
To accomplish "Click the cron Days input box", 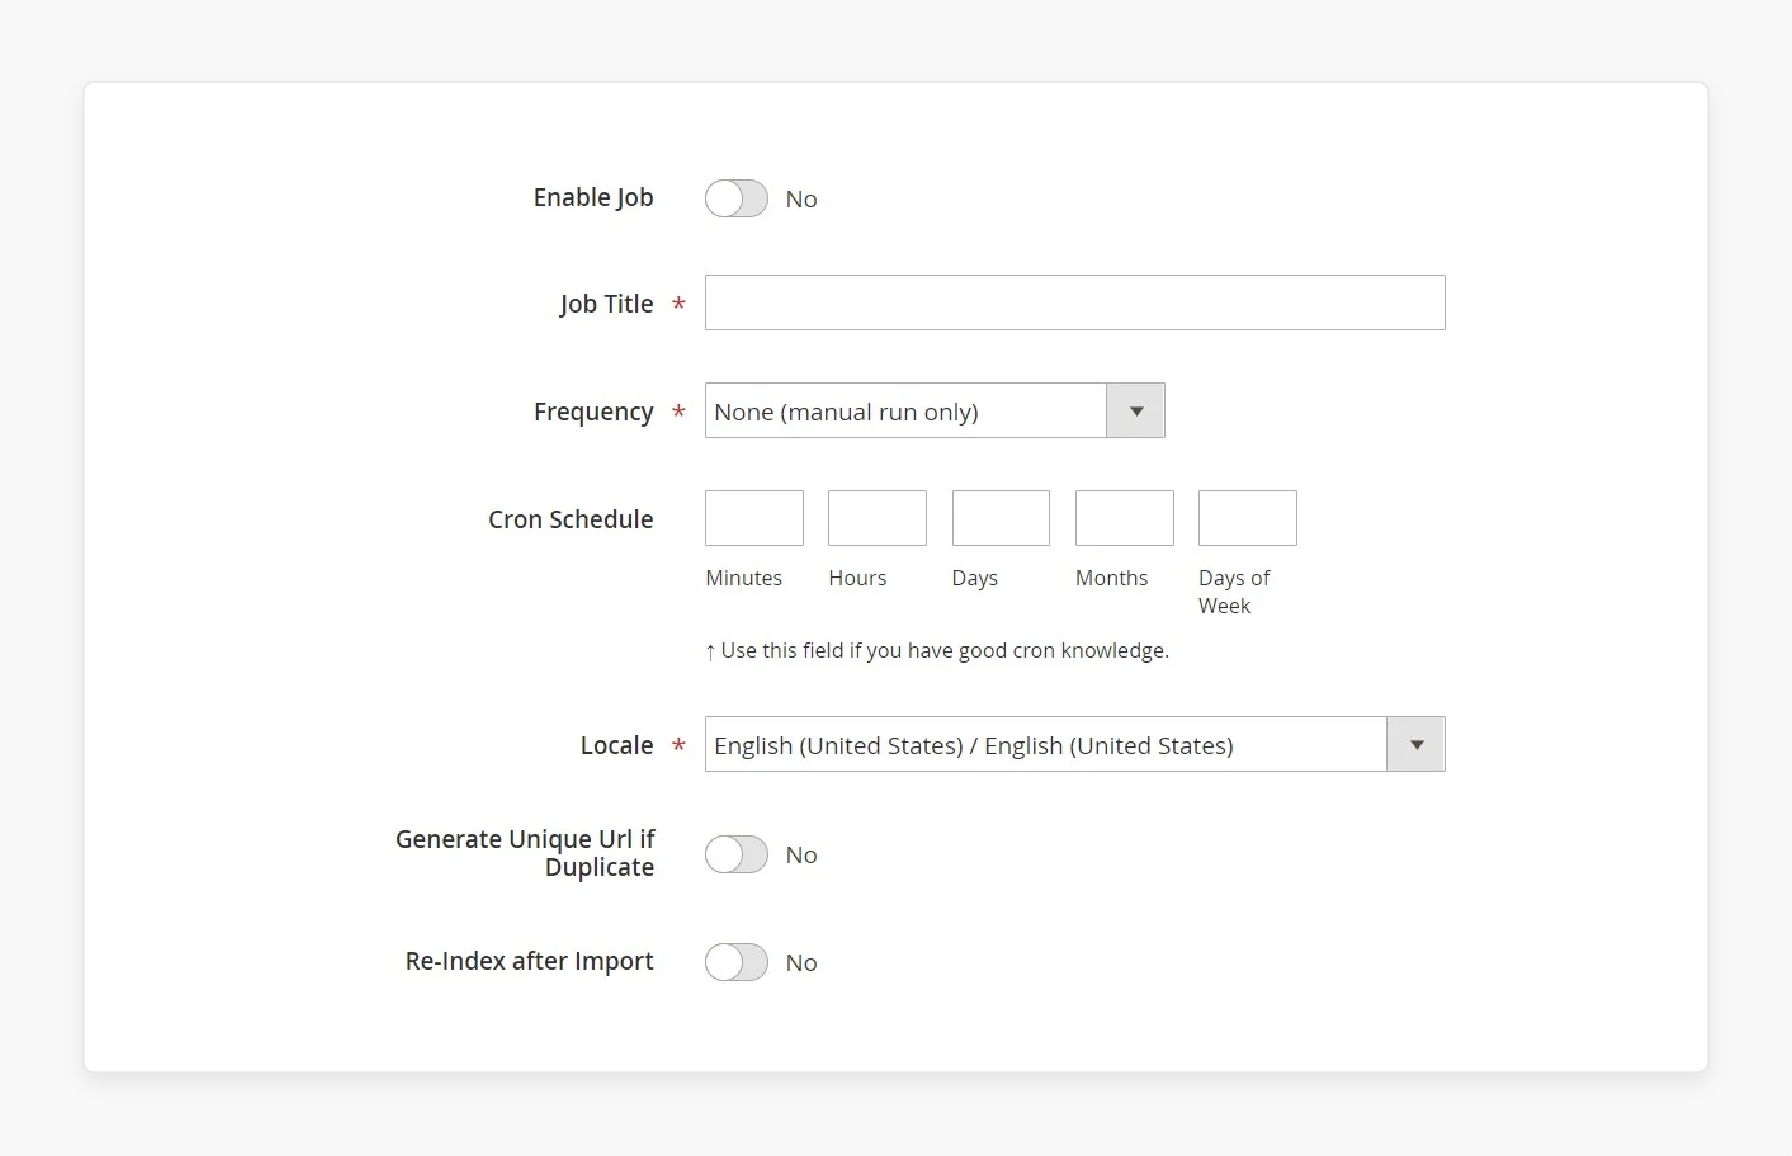I will 1001,518.
